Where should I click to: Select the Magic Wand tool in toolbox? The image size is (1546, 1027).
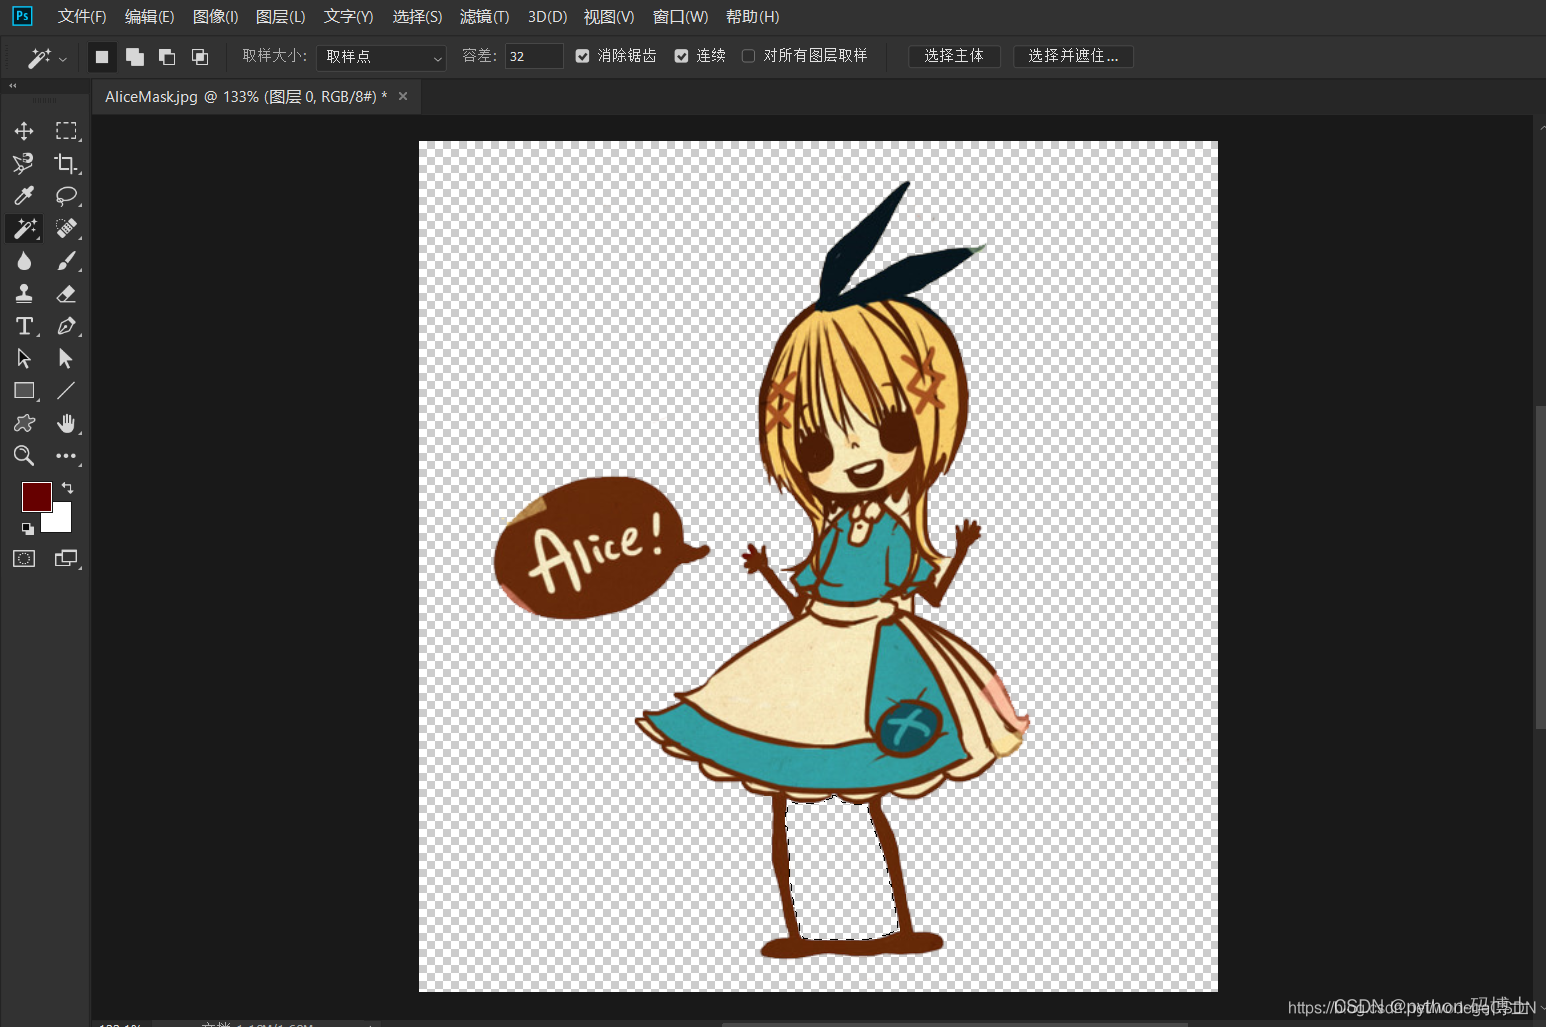point(24,228)
